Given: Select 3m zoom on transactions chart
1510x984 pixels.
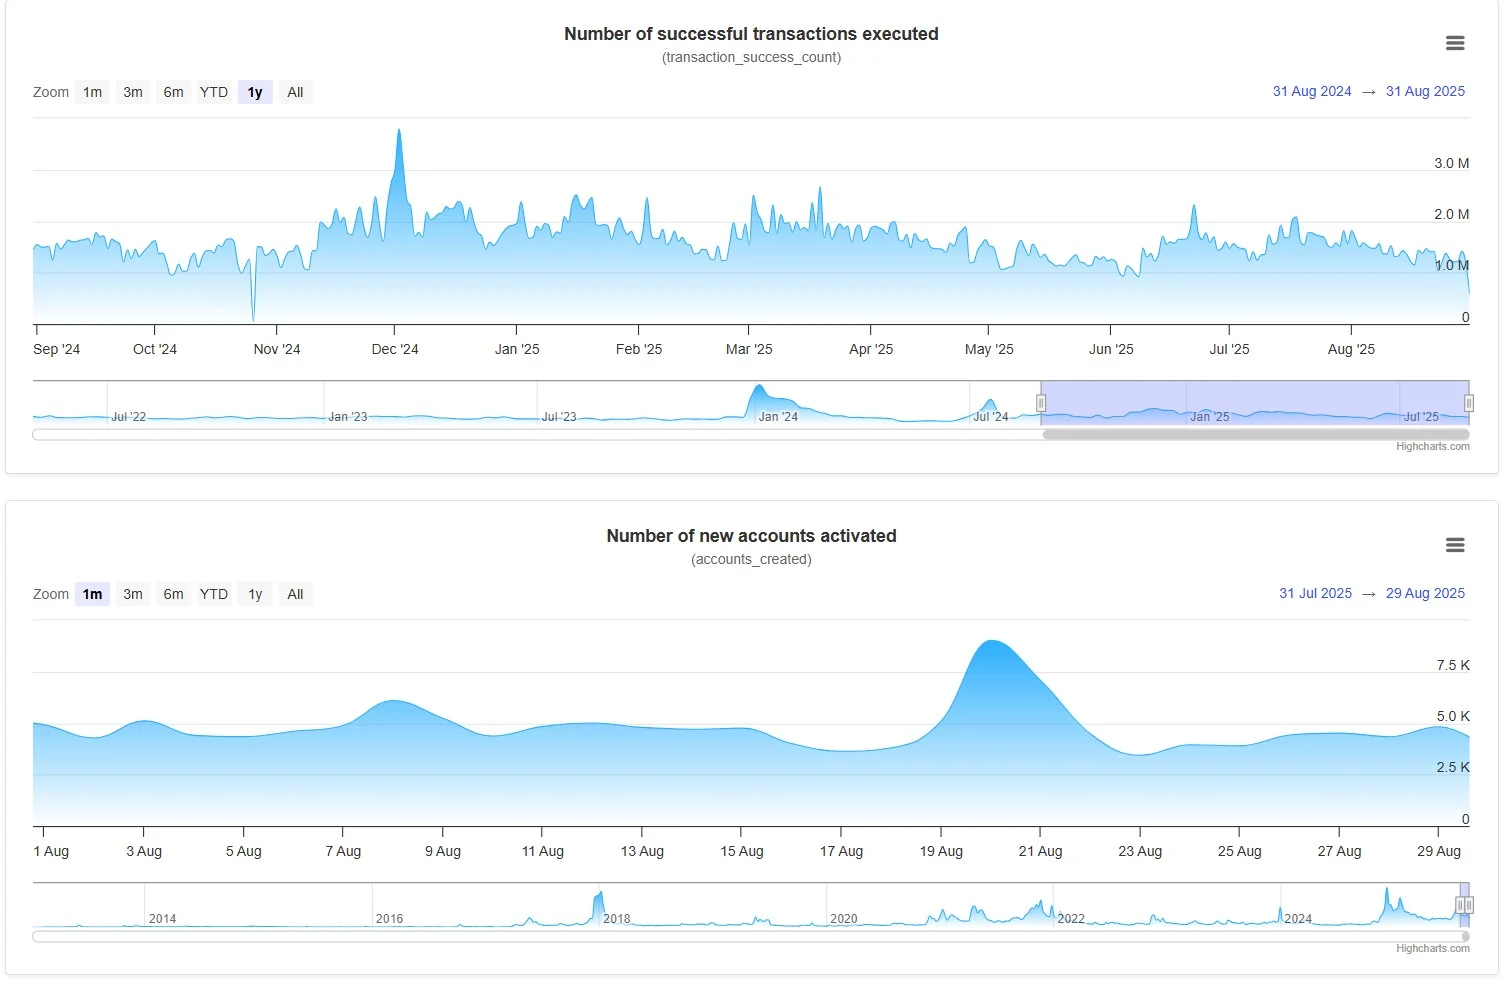Looking at the screenshot, I should pos(133,92).
